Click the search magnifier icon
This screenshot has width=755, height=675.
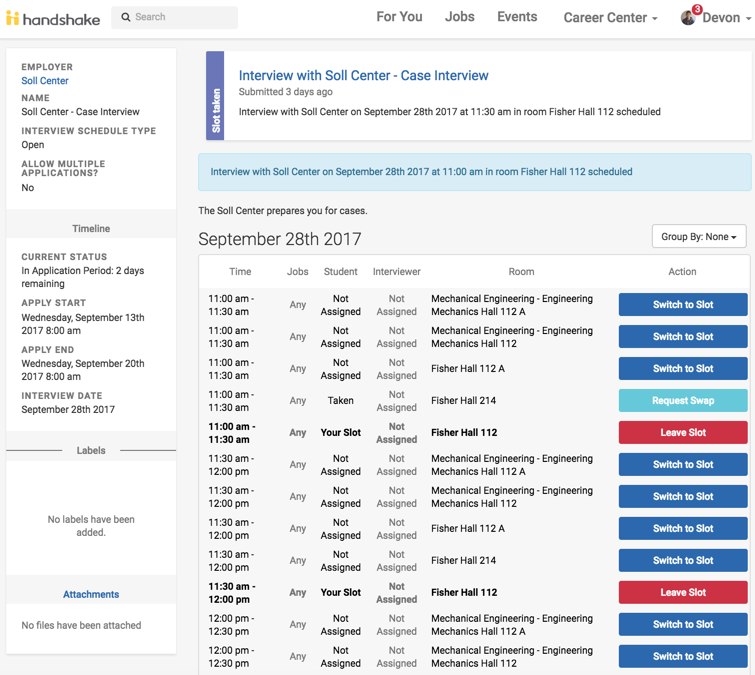[x=126, y=17]
